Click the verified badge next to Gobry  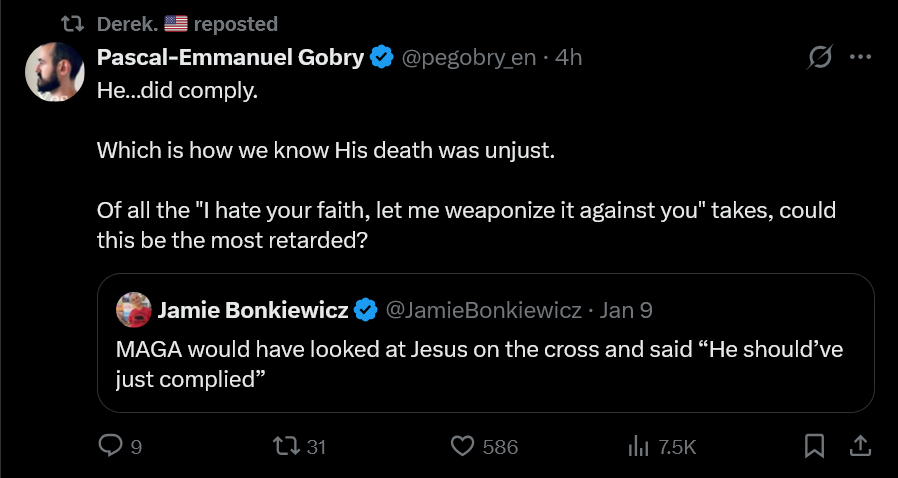click(x=381, y=58)
